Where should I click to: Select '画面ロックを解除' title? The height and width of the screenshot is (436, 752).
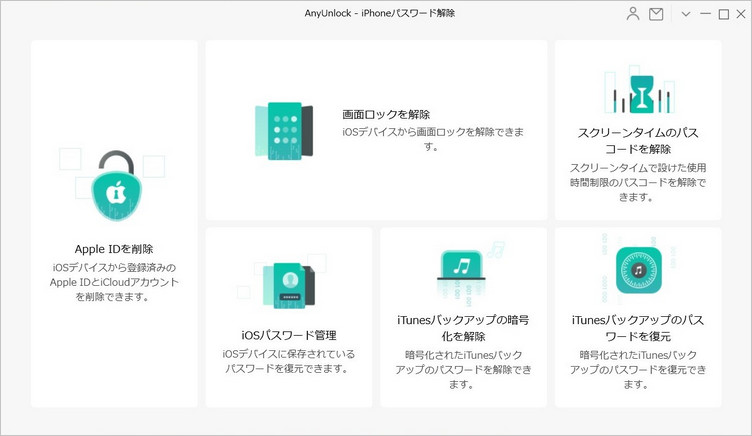click(386, 114)
